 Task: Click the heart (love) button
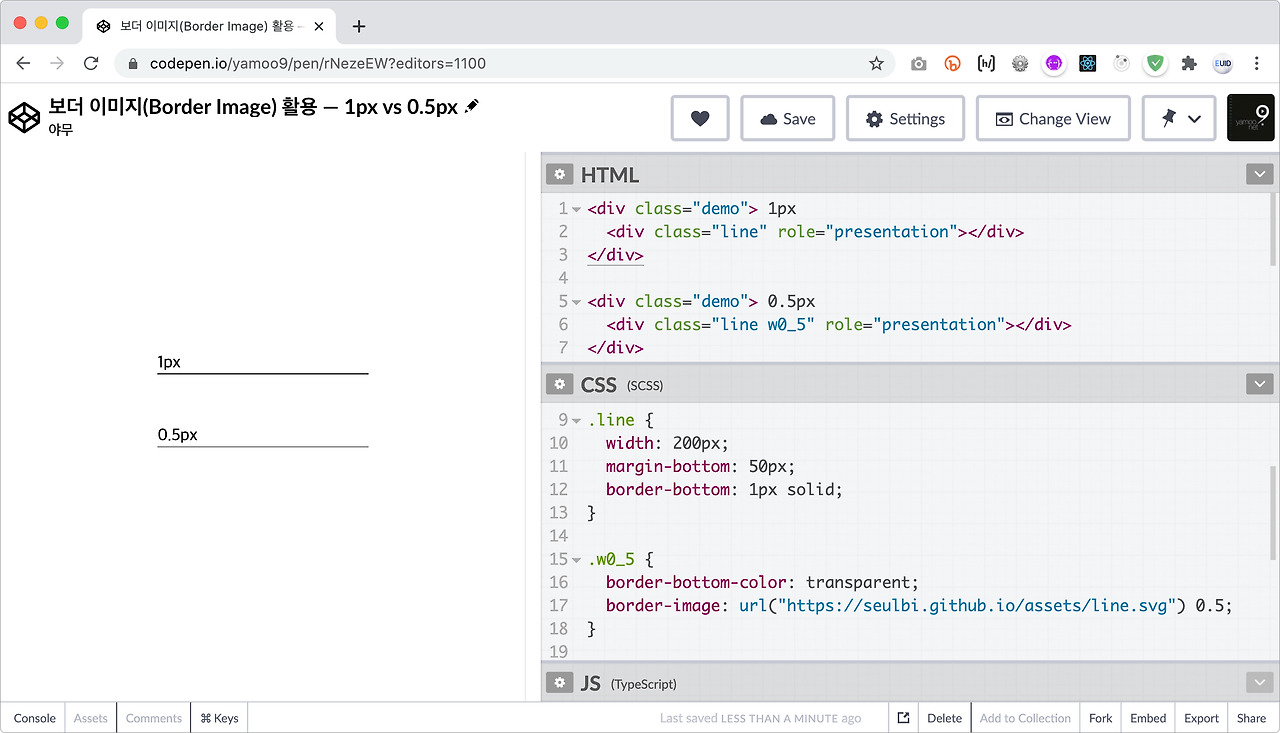(700, 118)
